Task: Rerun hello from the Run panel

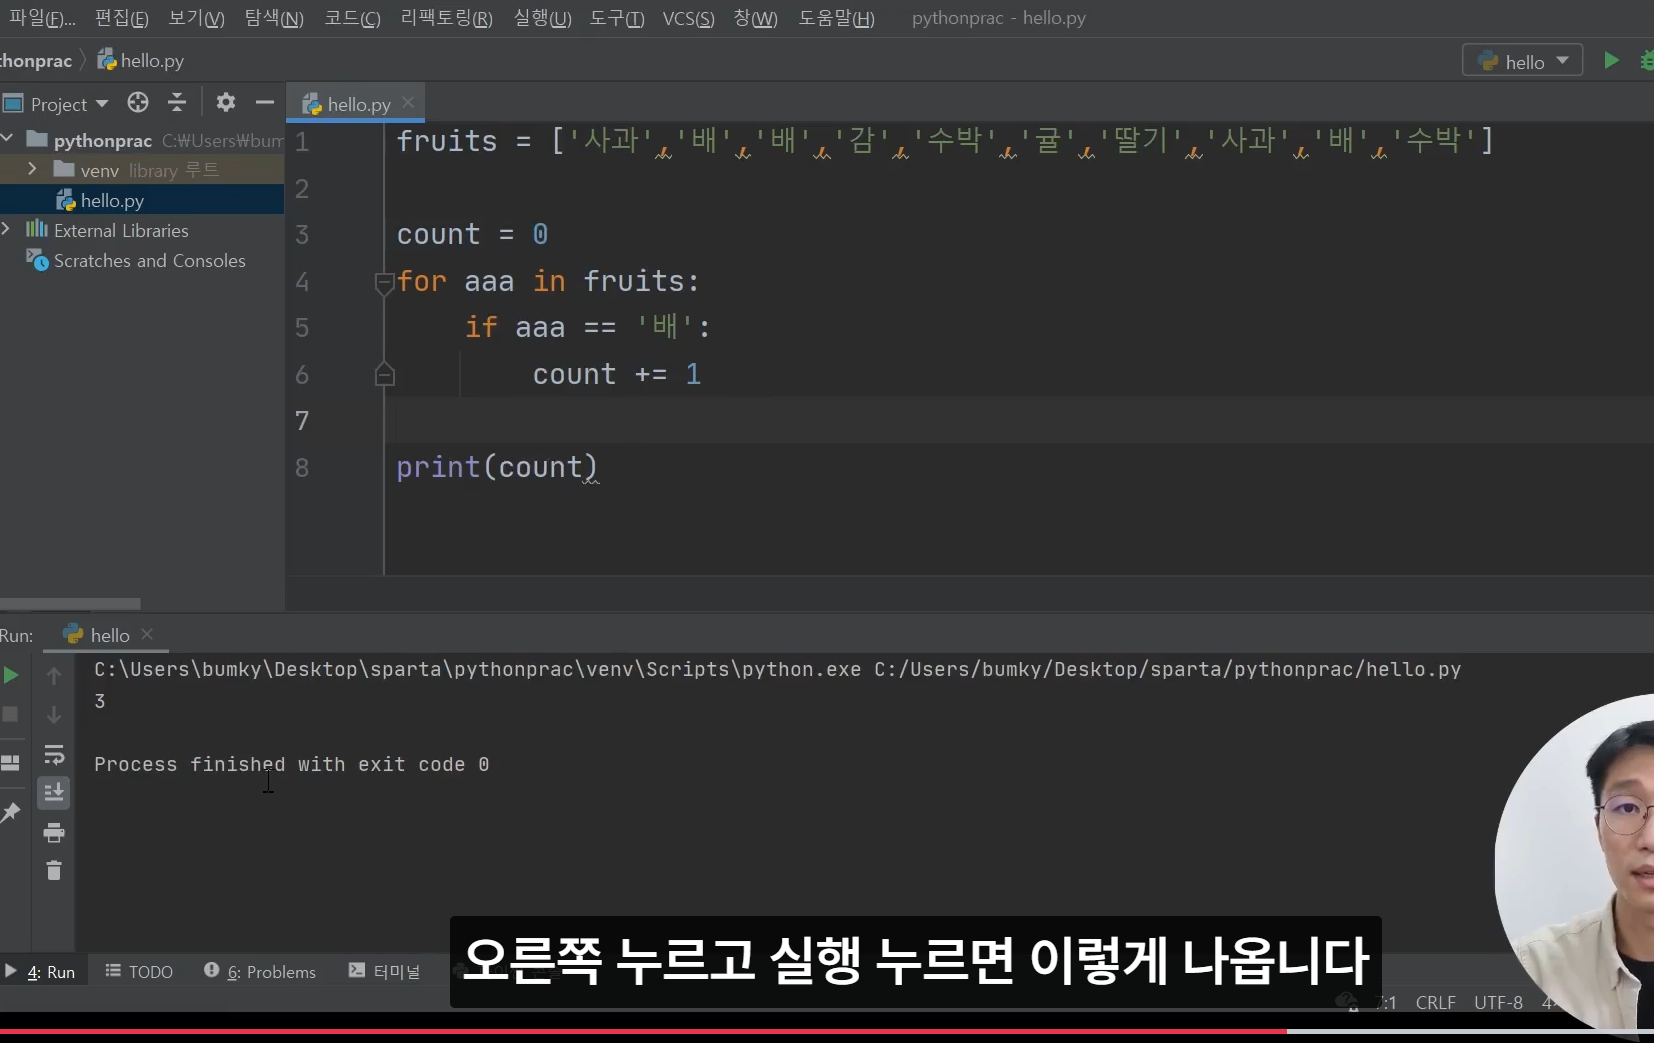Action: [11, 675]
